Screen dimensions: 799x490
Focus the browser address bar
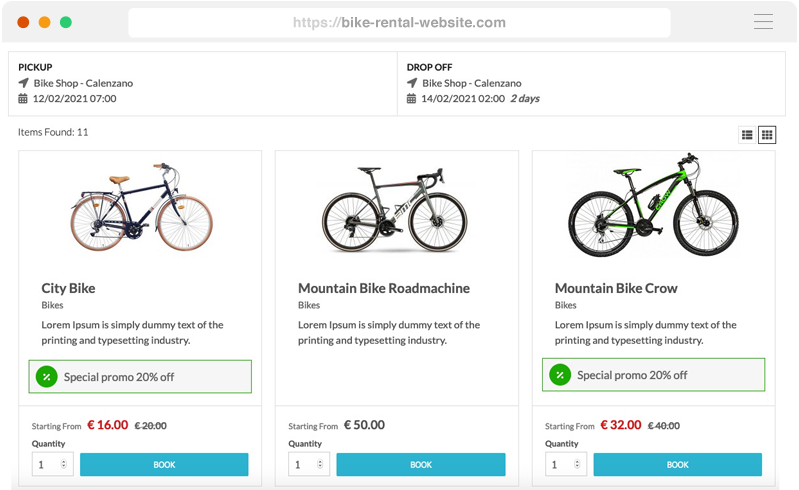click(x=399, y=22)
